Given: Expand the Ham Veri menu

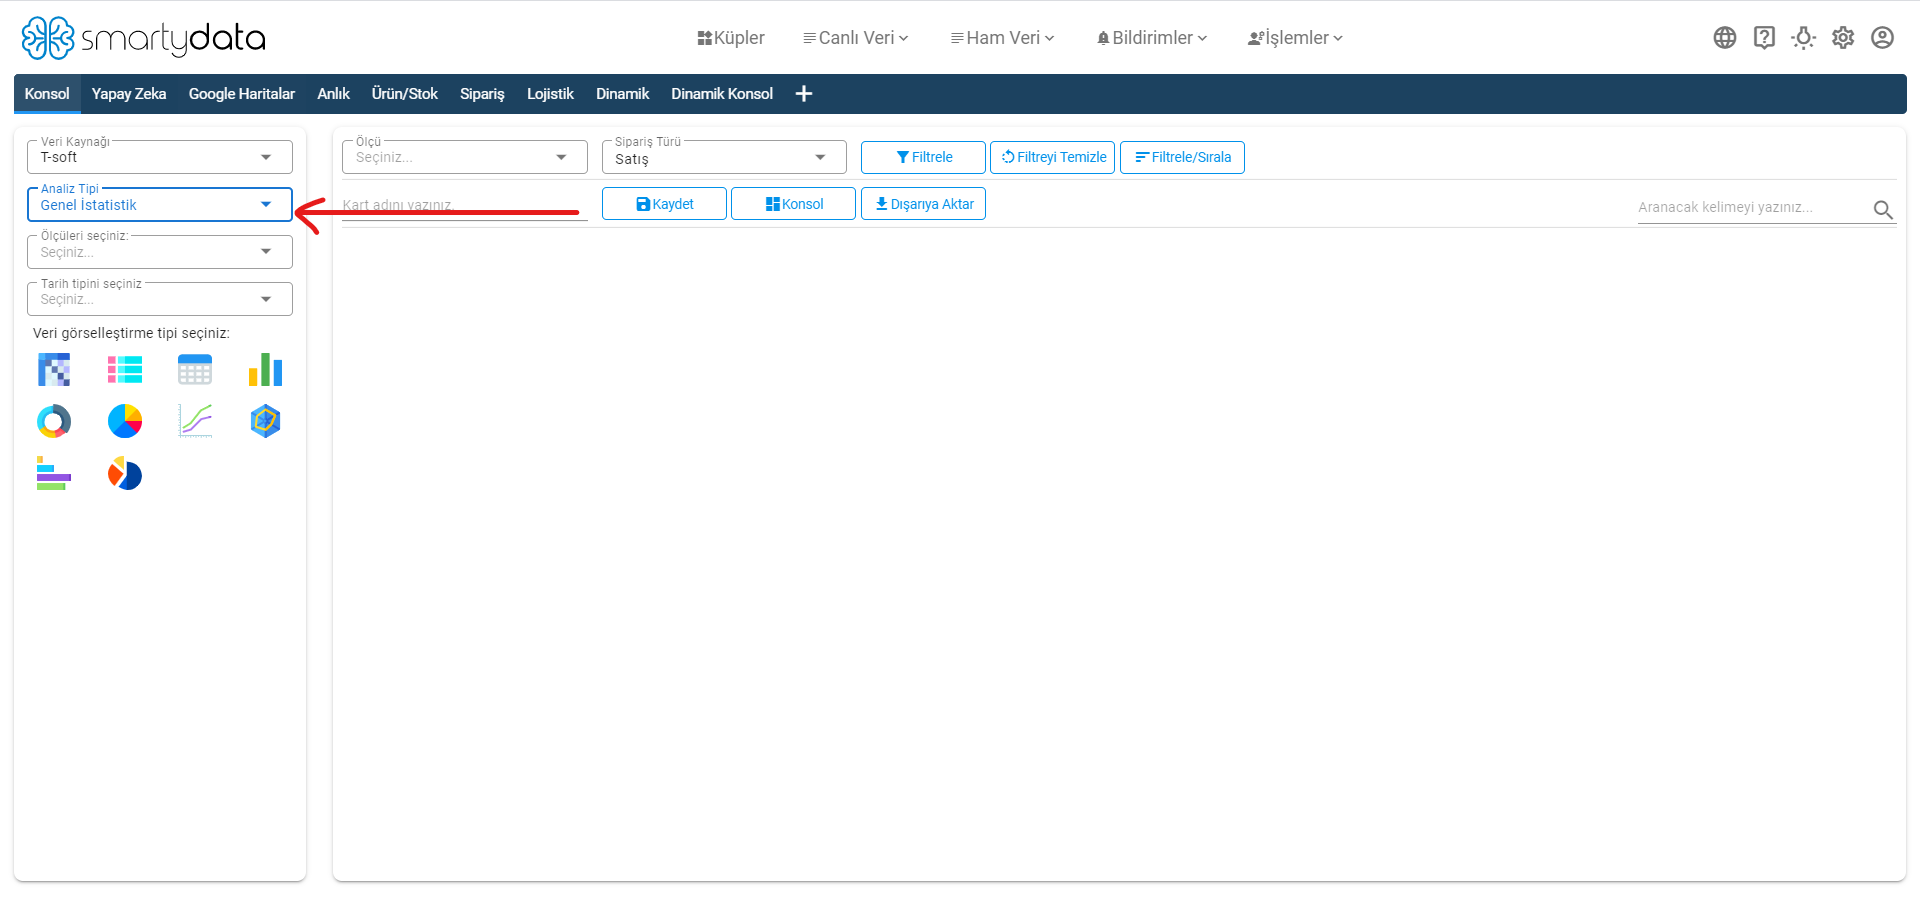Looking at the screenshot, I should [x=1003, y=38].
